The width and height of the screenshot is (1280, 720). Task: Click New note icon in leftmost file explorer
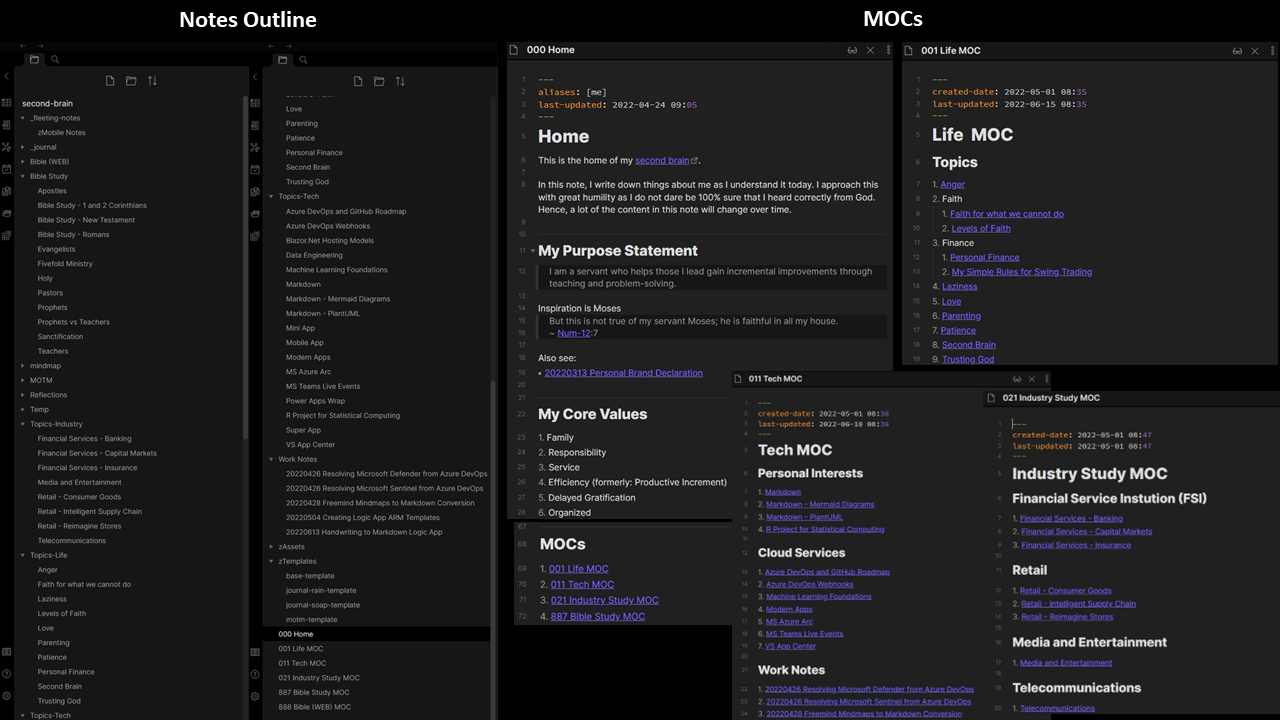[110, 81]
